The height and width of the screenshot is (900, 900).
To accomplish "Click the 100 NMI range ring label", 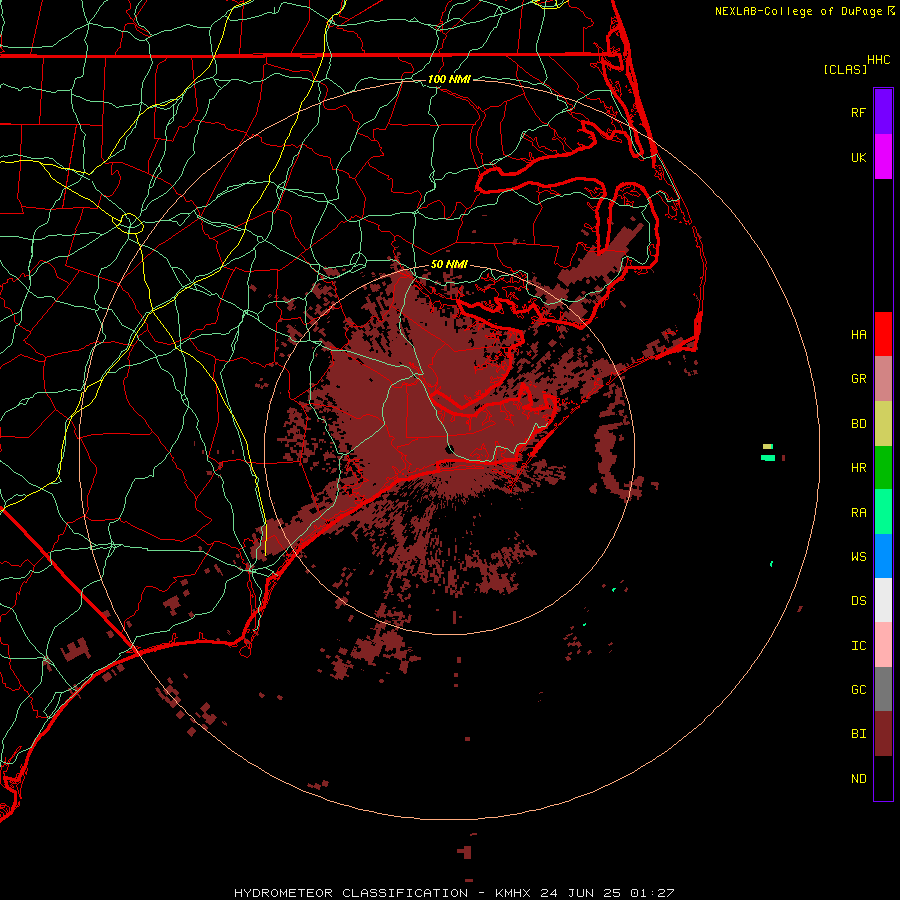I will 449,79.
